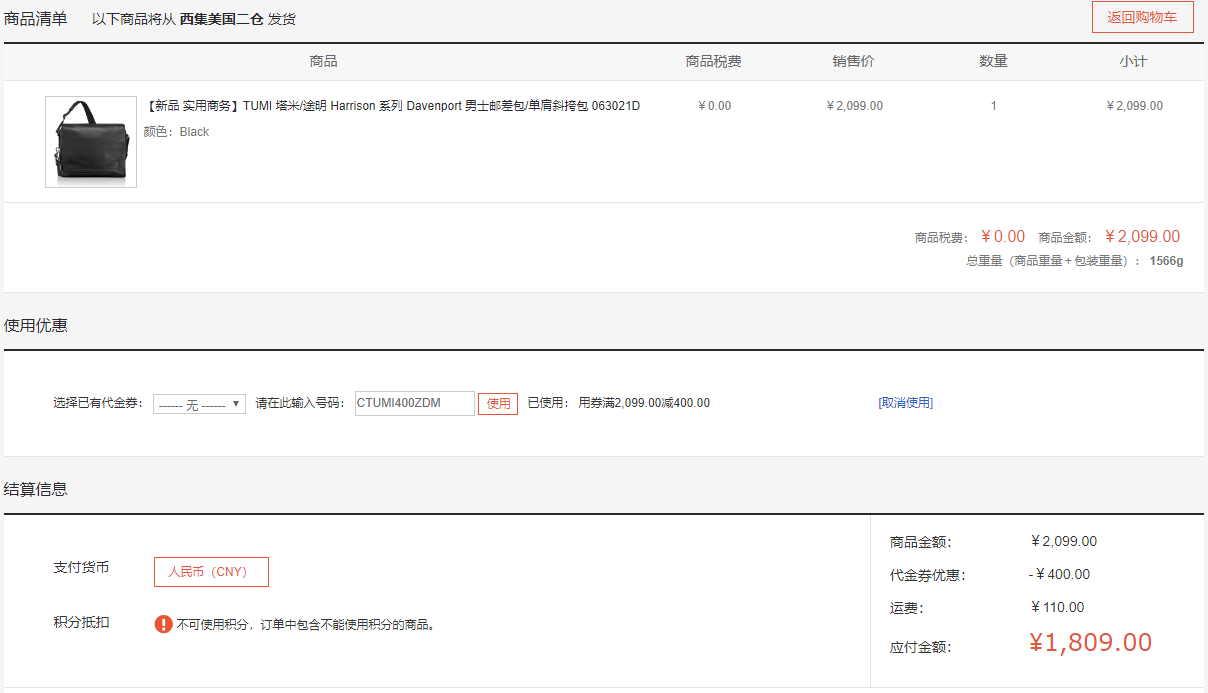The width and height of the screenshot is (1208, 693).
Task: Open the TUMI Harrison Davenport product title link
Action: 392,106
